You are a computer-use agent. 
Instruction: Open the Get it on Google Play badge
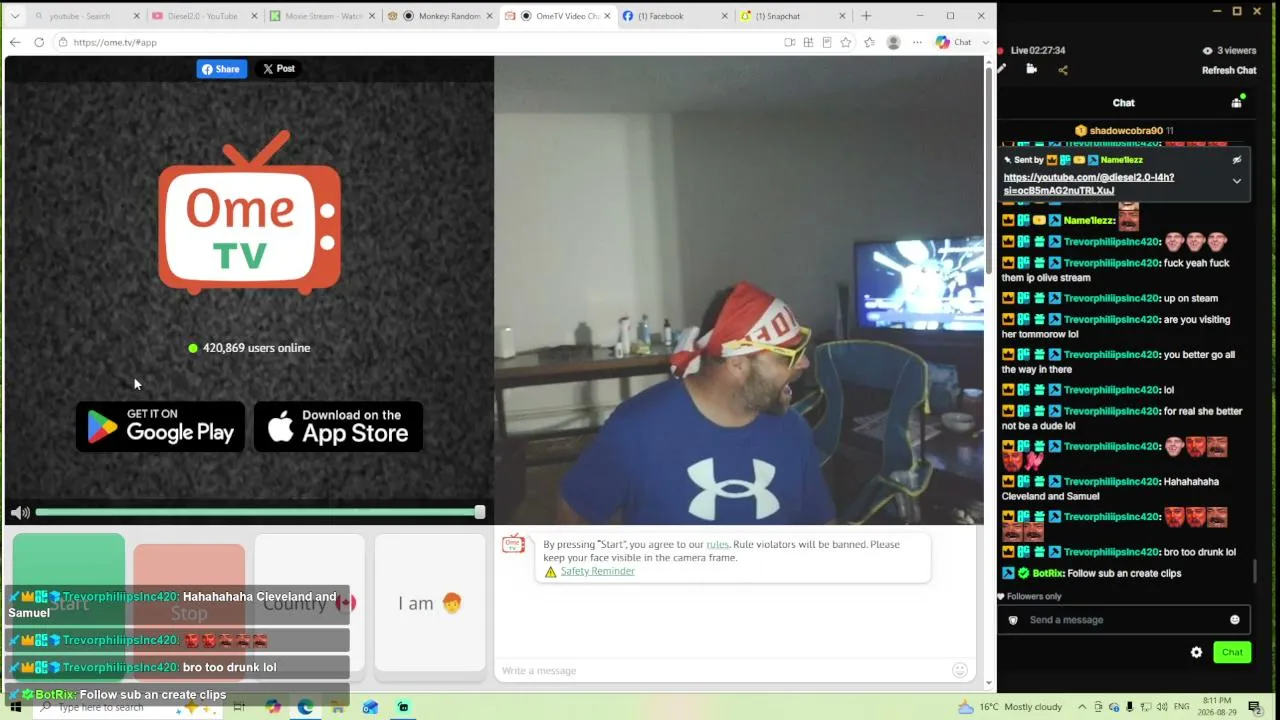coord(160,427)
